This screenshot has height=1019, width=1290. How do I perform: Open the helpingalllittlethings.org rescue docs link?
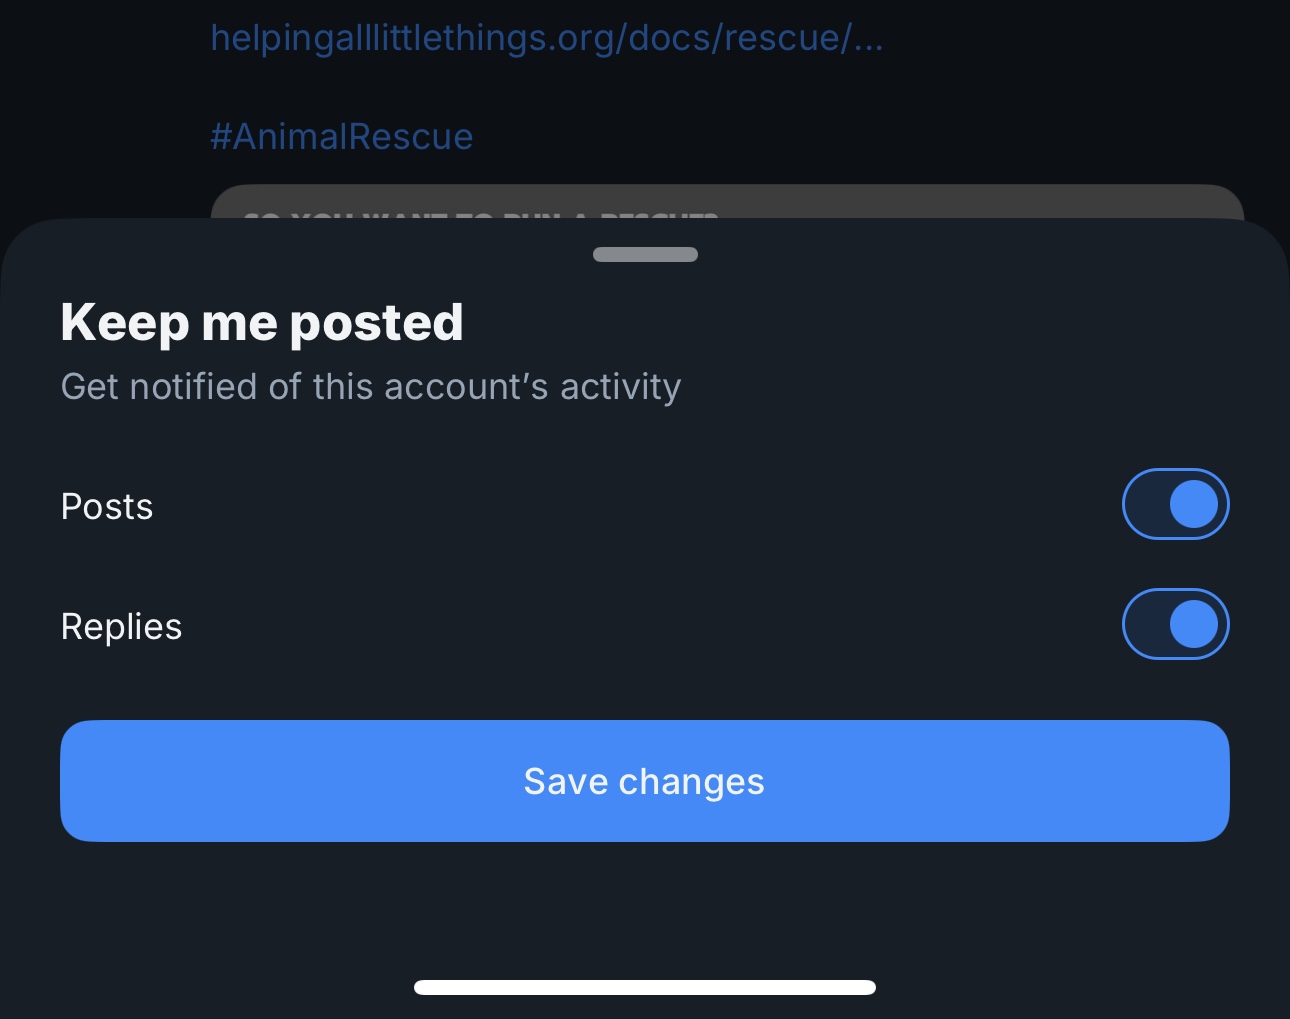click(547, 37)
